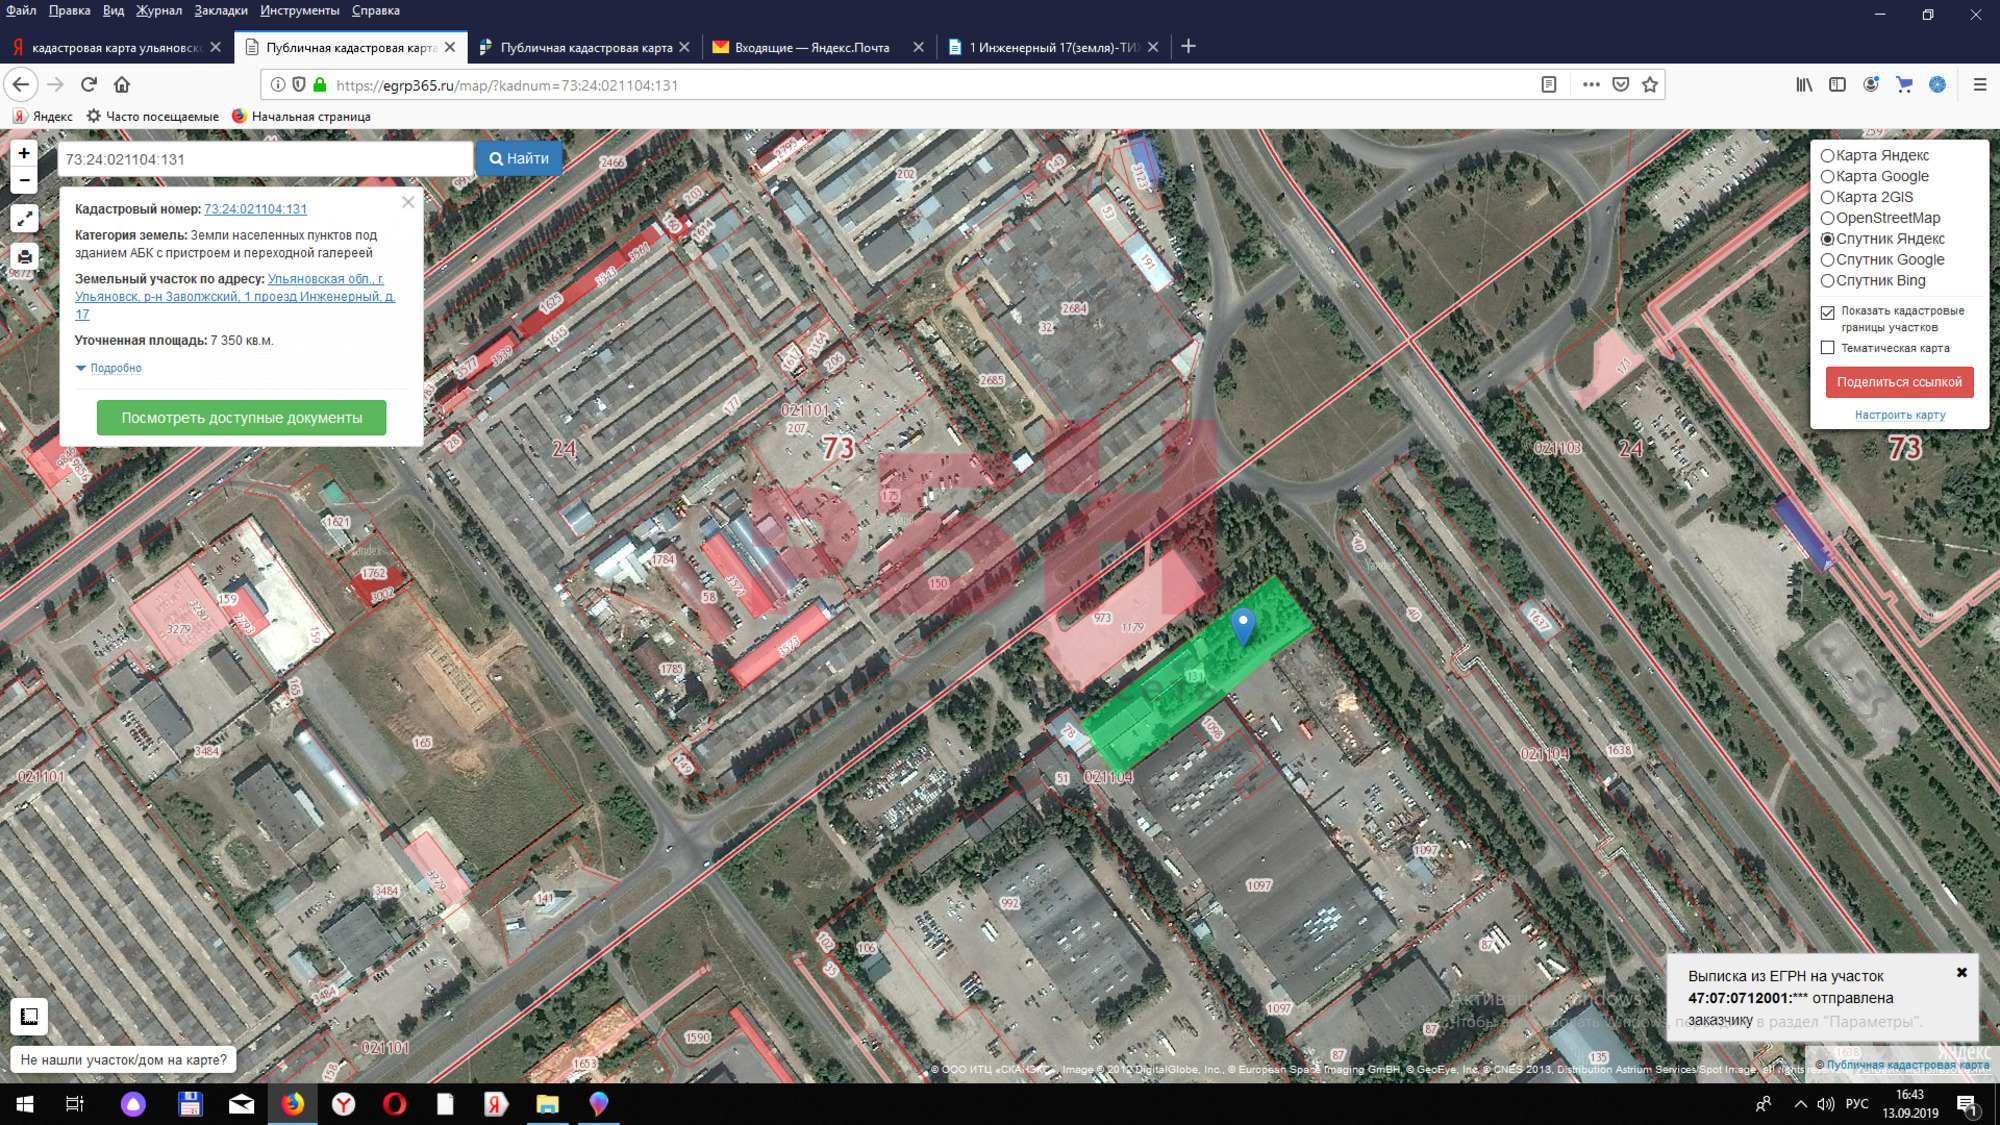The width and height of the screenshot is (2000, 1125).
Task: Click the cadastral number search field
Action: point(265,159)
